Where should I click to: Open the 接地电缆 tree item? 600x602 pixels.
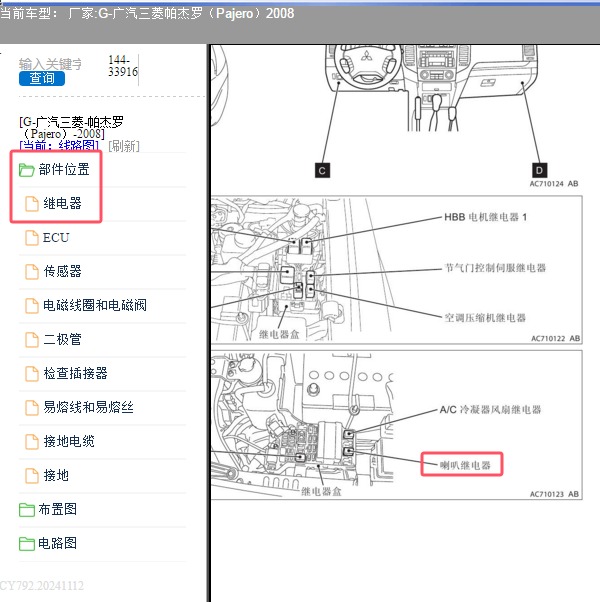[x=69, y=441]
